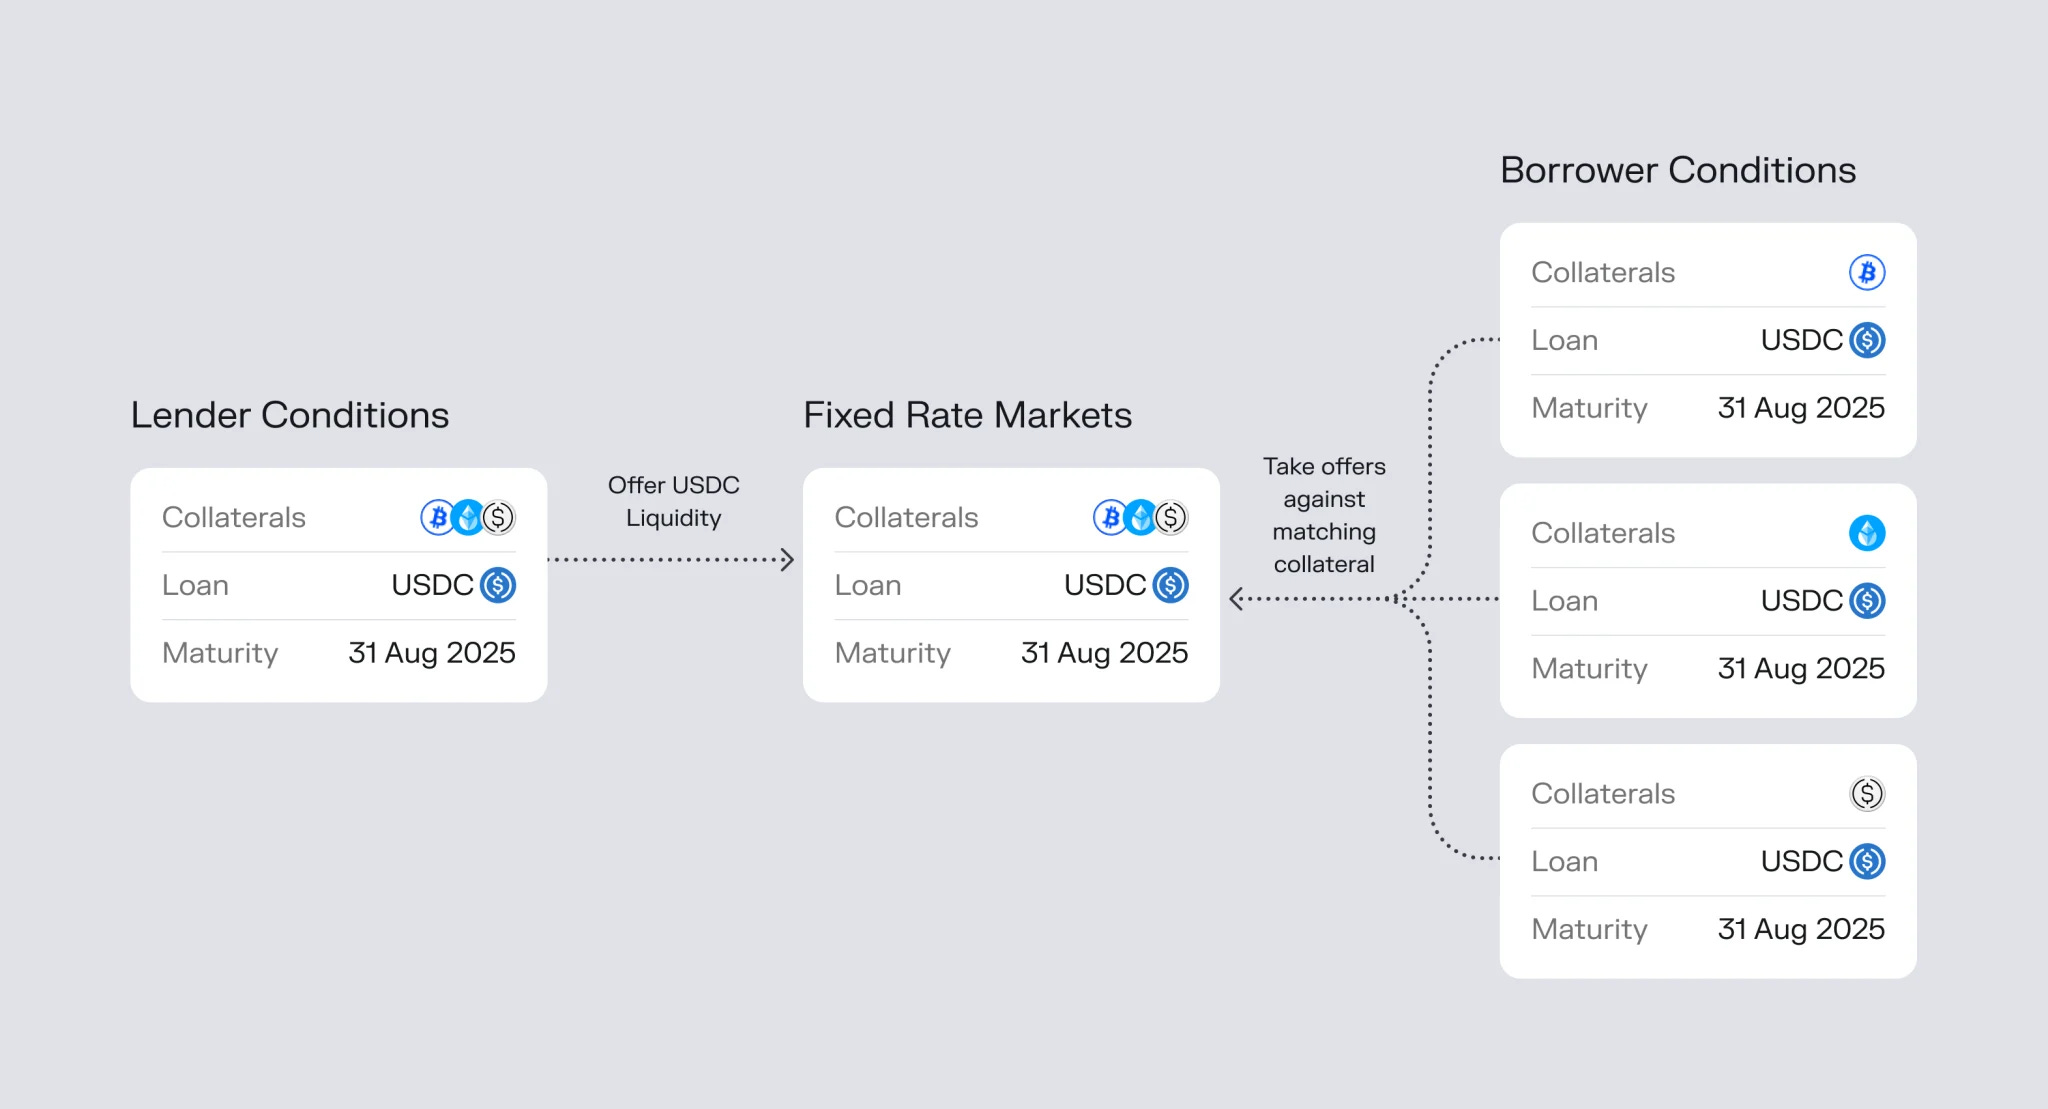Viewport: 2048px width, 1109px height.
Task: Click the left arrowhead beside the Fixed Rate Markets card
Action: [1237, 599]
